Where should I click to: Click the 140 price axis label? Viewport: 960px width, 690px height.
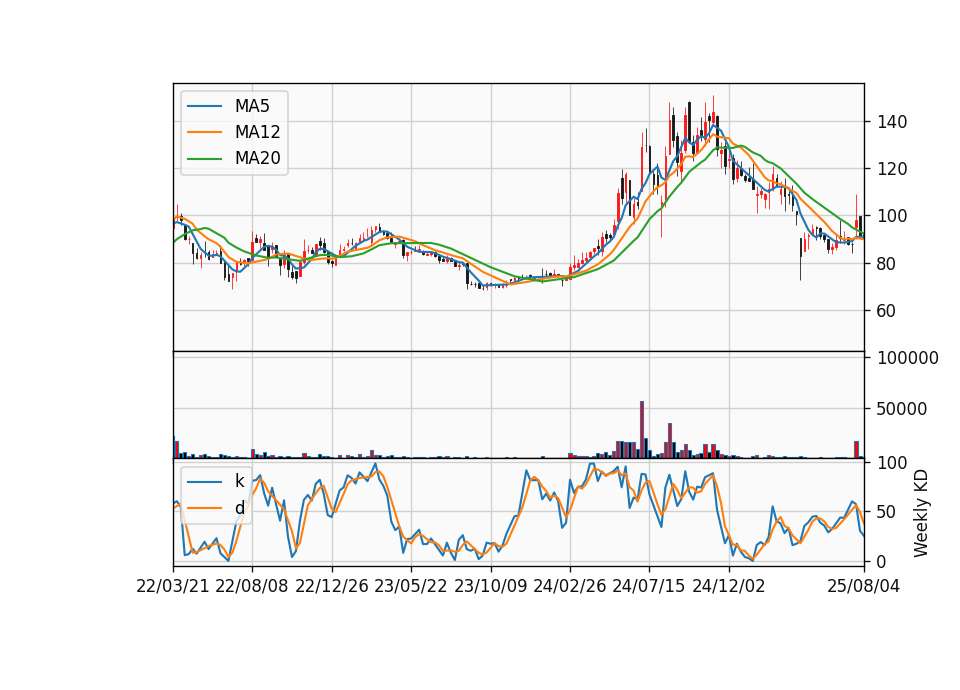pyautogui.click(x=892, y=122)
